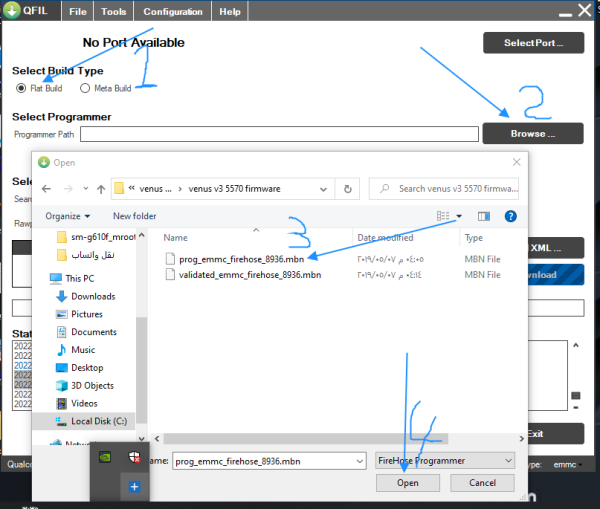Image resolution: width=600 pixels, height=509 pixels.
Task: Click the QFIL green download logo icon
Action: [x=12, y=10]
